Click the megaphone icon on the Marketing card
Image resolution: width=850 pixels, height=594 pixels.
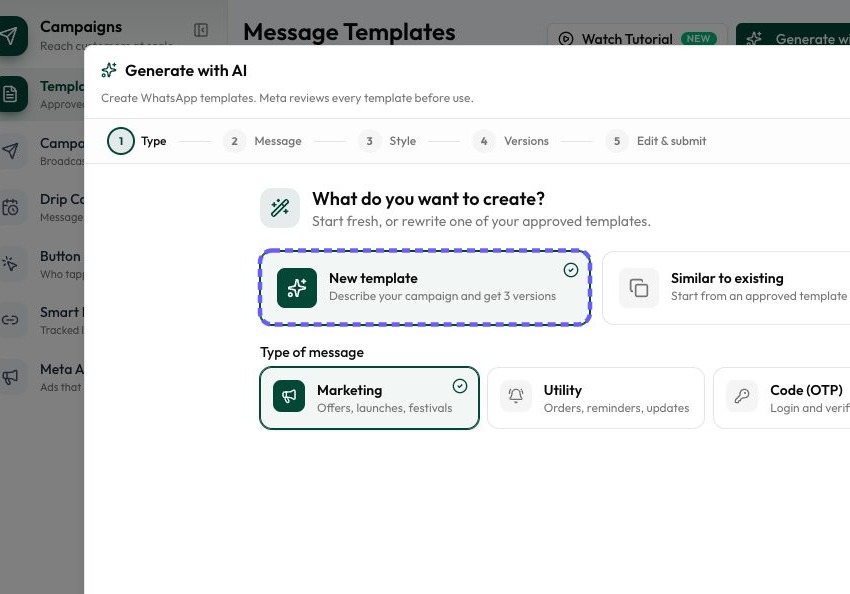[289, 396]
